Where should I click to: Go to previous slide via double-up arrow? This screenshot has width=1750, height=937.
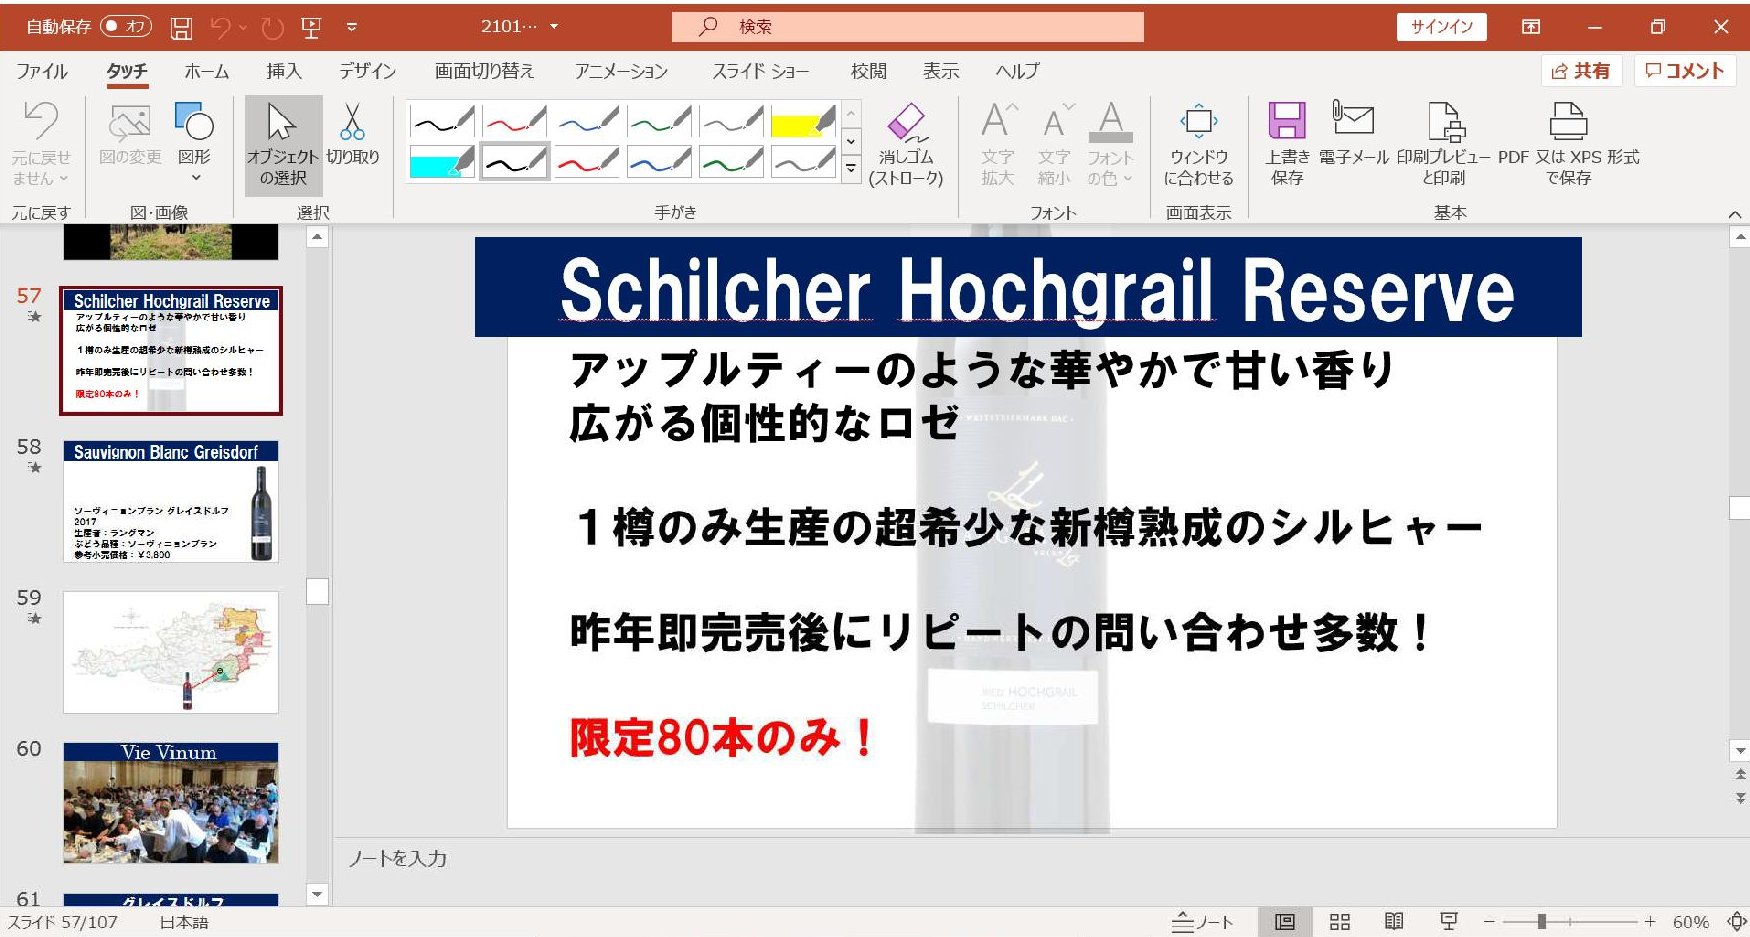pyautogui.click(x=1740, y=774)
